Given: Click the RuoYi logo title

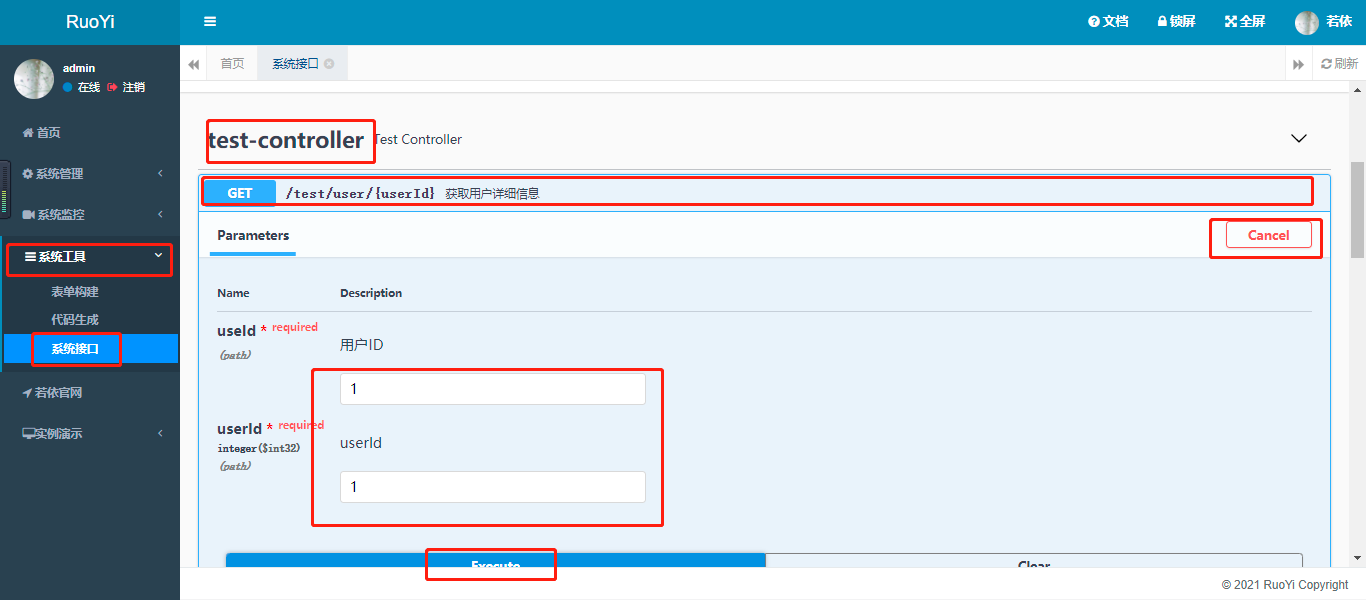Looking at the screenshot, I should [90, 22].
